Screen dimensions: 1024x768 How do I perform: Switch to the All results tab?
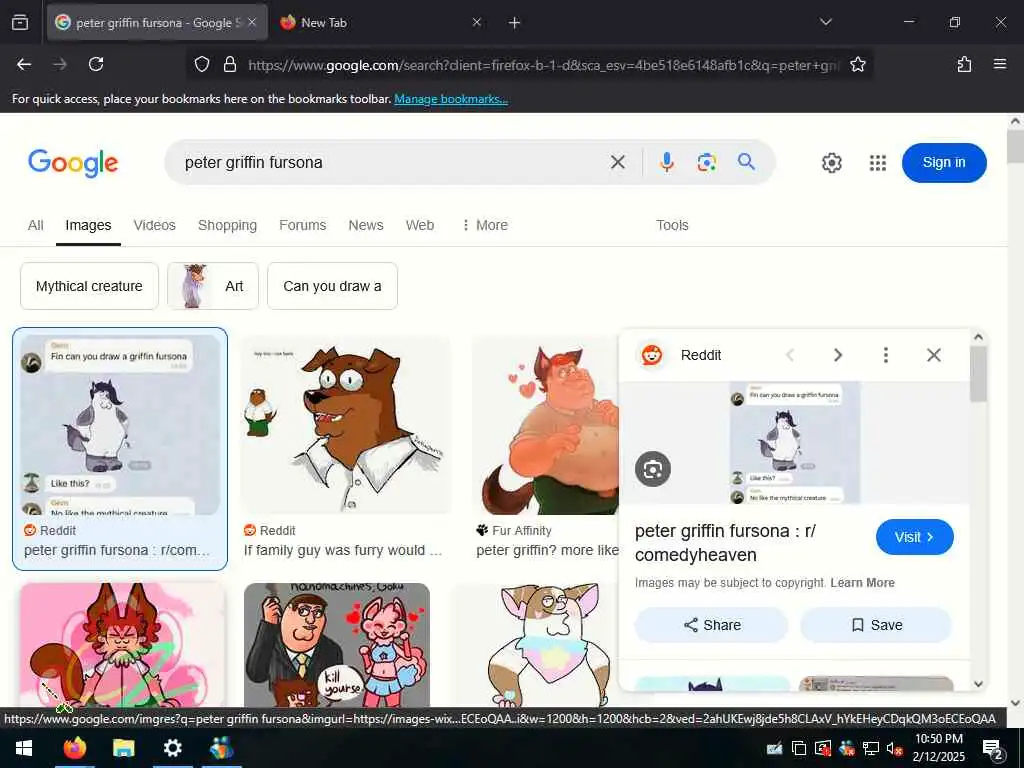(x=35, y=225)
